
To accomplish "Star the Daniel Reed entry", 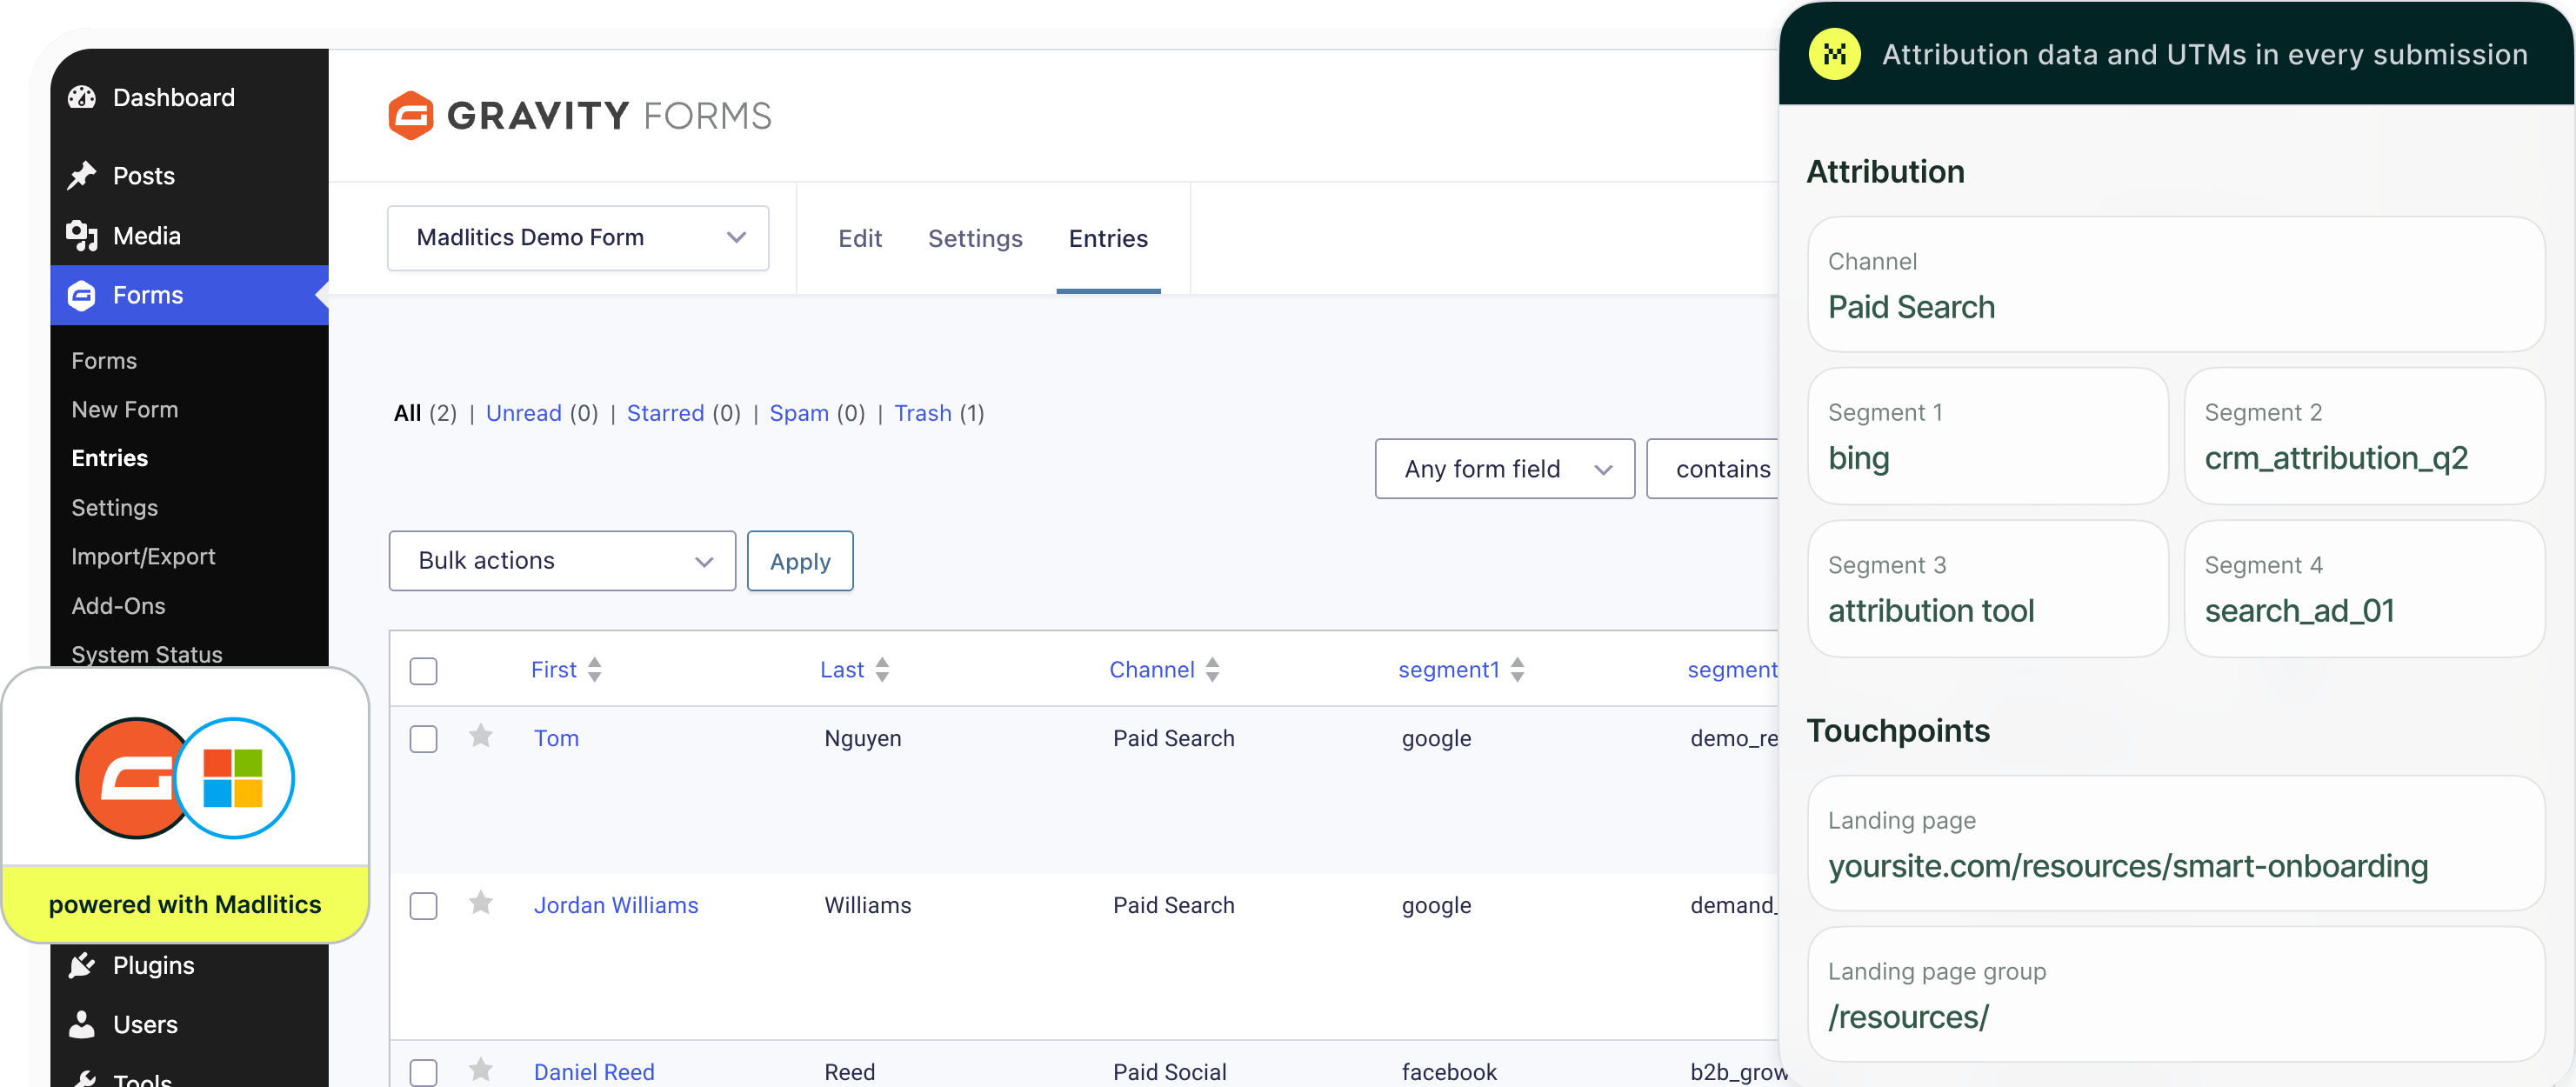I will click(481, 1070).
